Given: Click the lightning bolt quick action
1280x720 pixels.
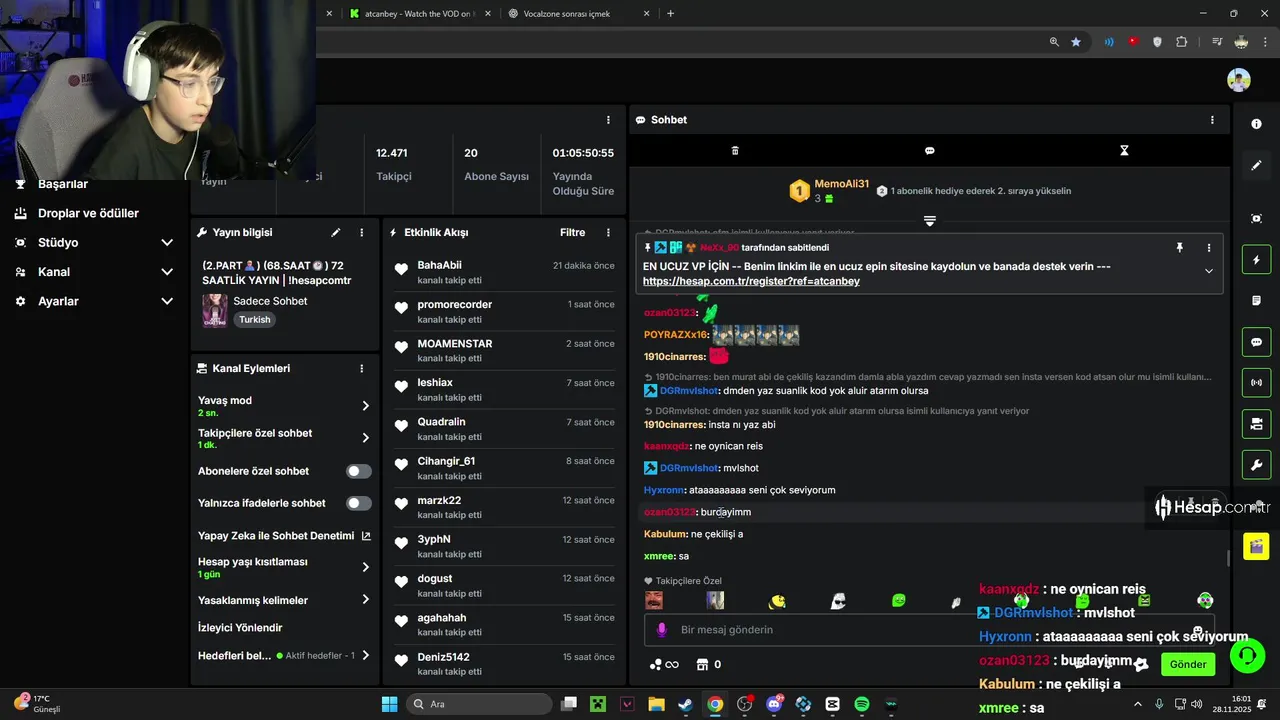Looking at the screenshot, I should point(1256,260).
